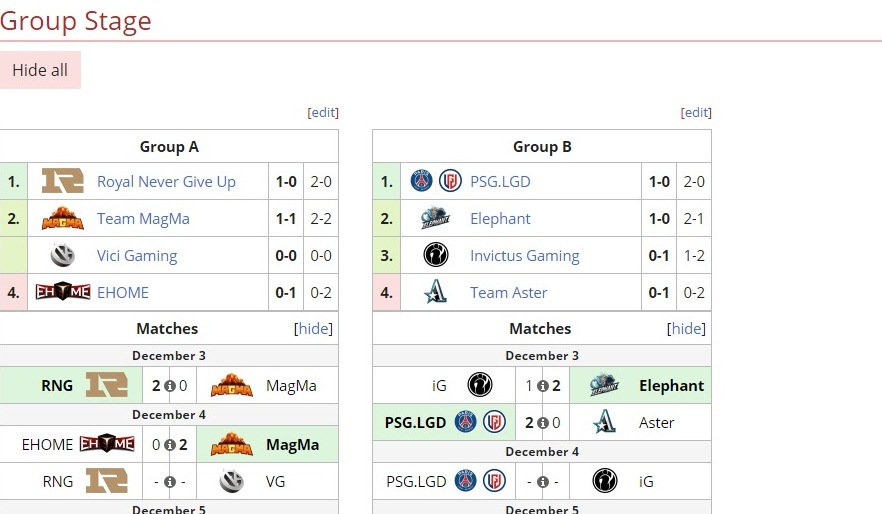Screen dimensions: 882x514
Task: Open info icon for PSG.LGD vs Aster match
Action: 542,423
